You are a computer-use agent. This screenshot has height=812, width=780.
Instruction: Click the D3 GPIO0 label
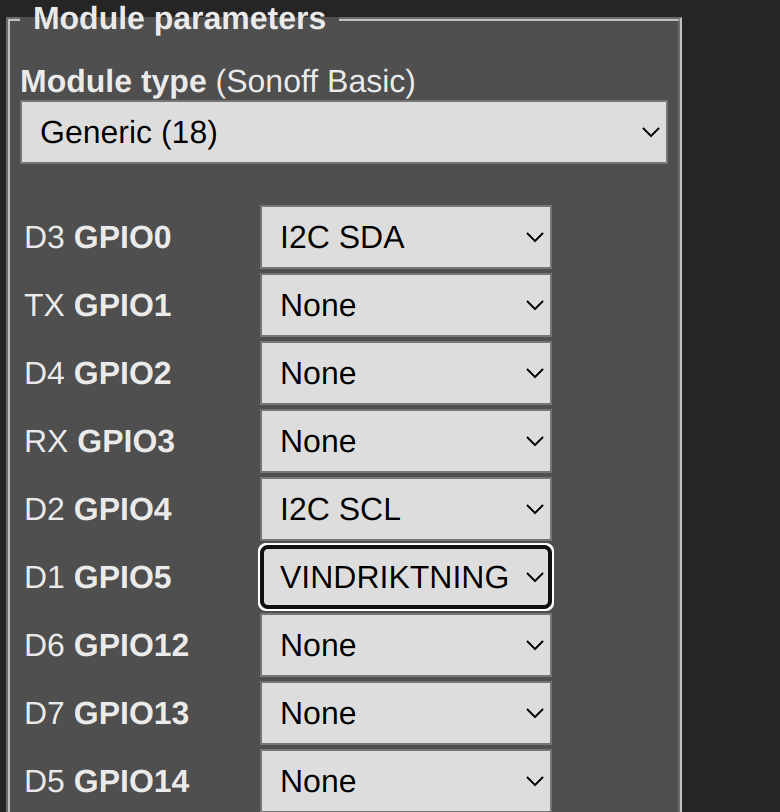pyautogui.click(x=98, y=237)
